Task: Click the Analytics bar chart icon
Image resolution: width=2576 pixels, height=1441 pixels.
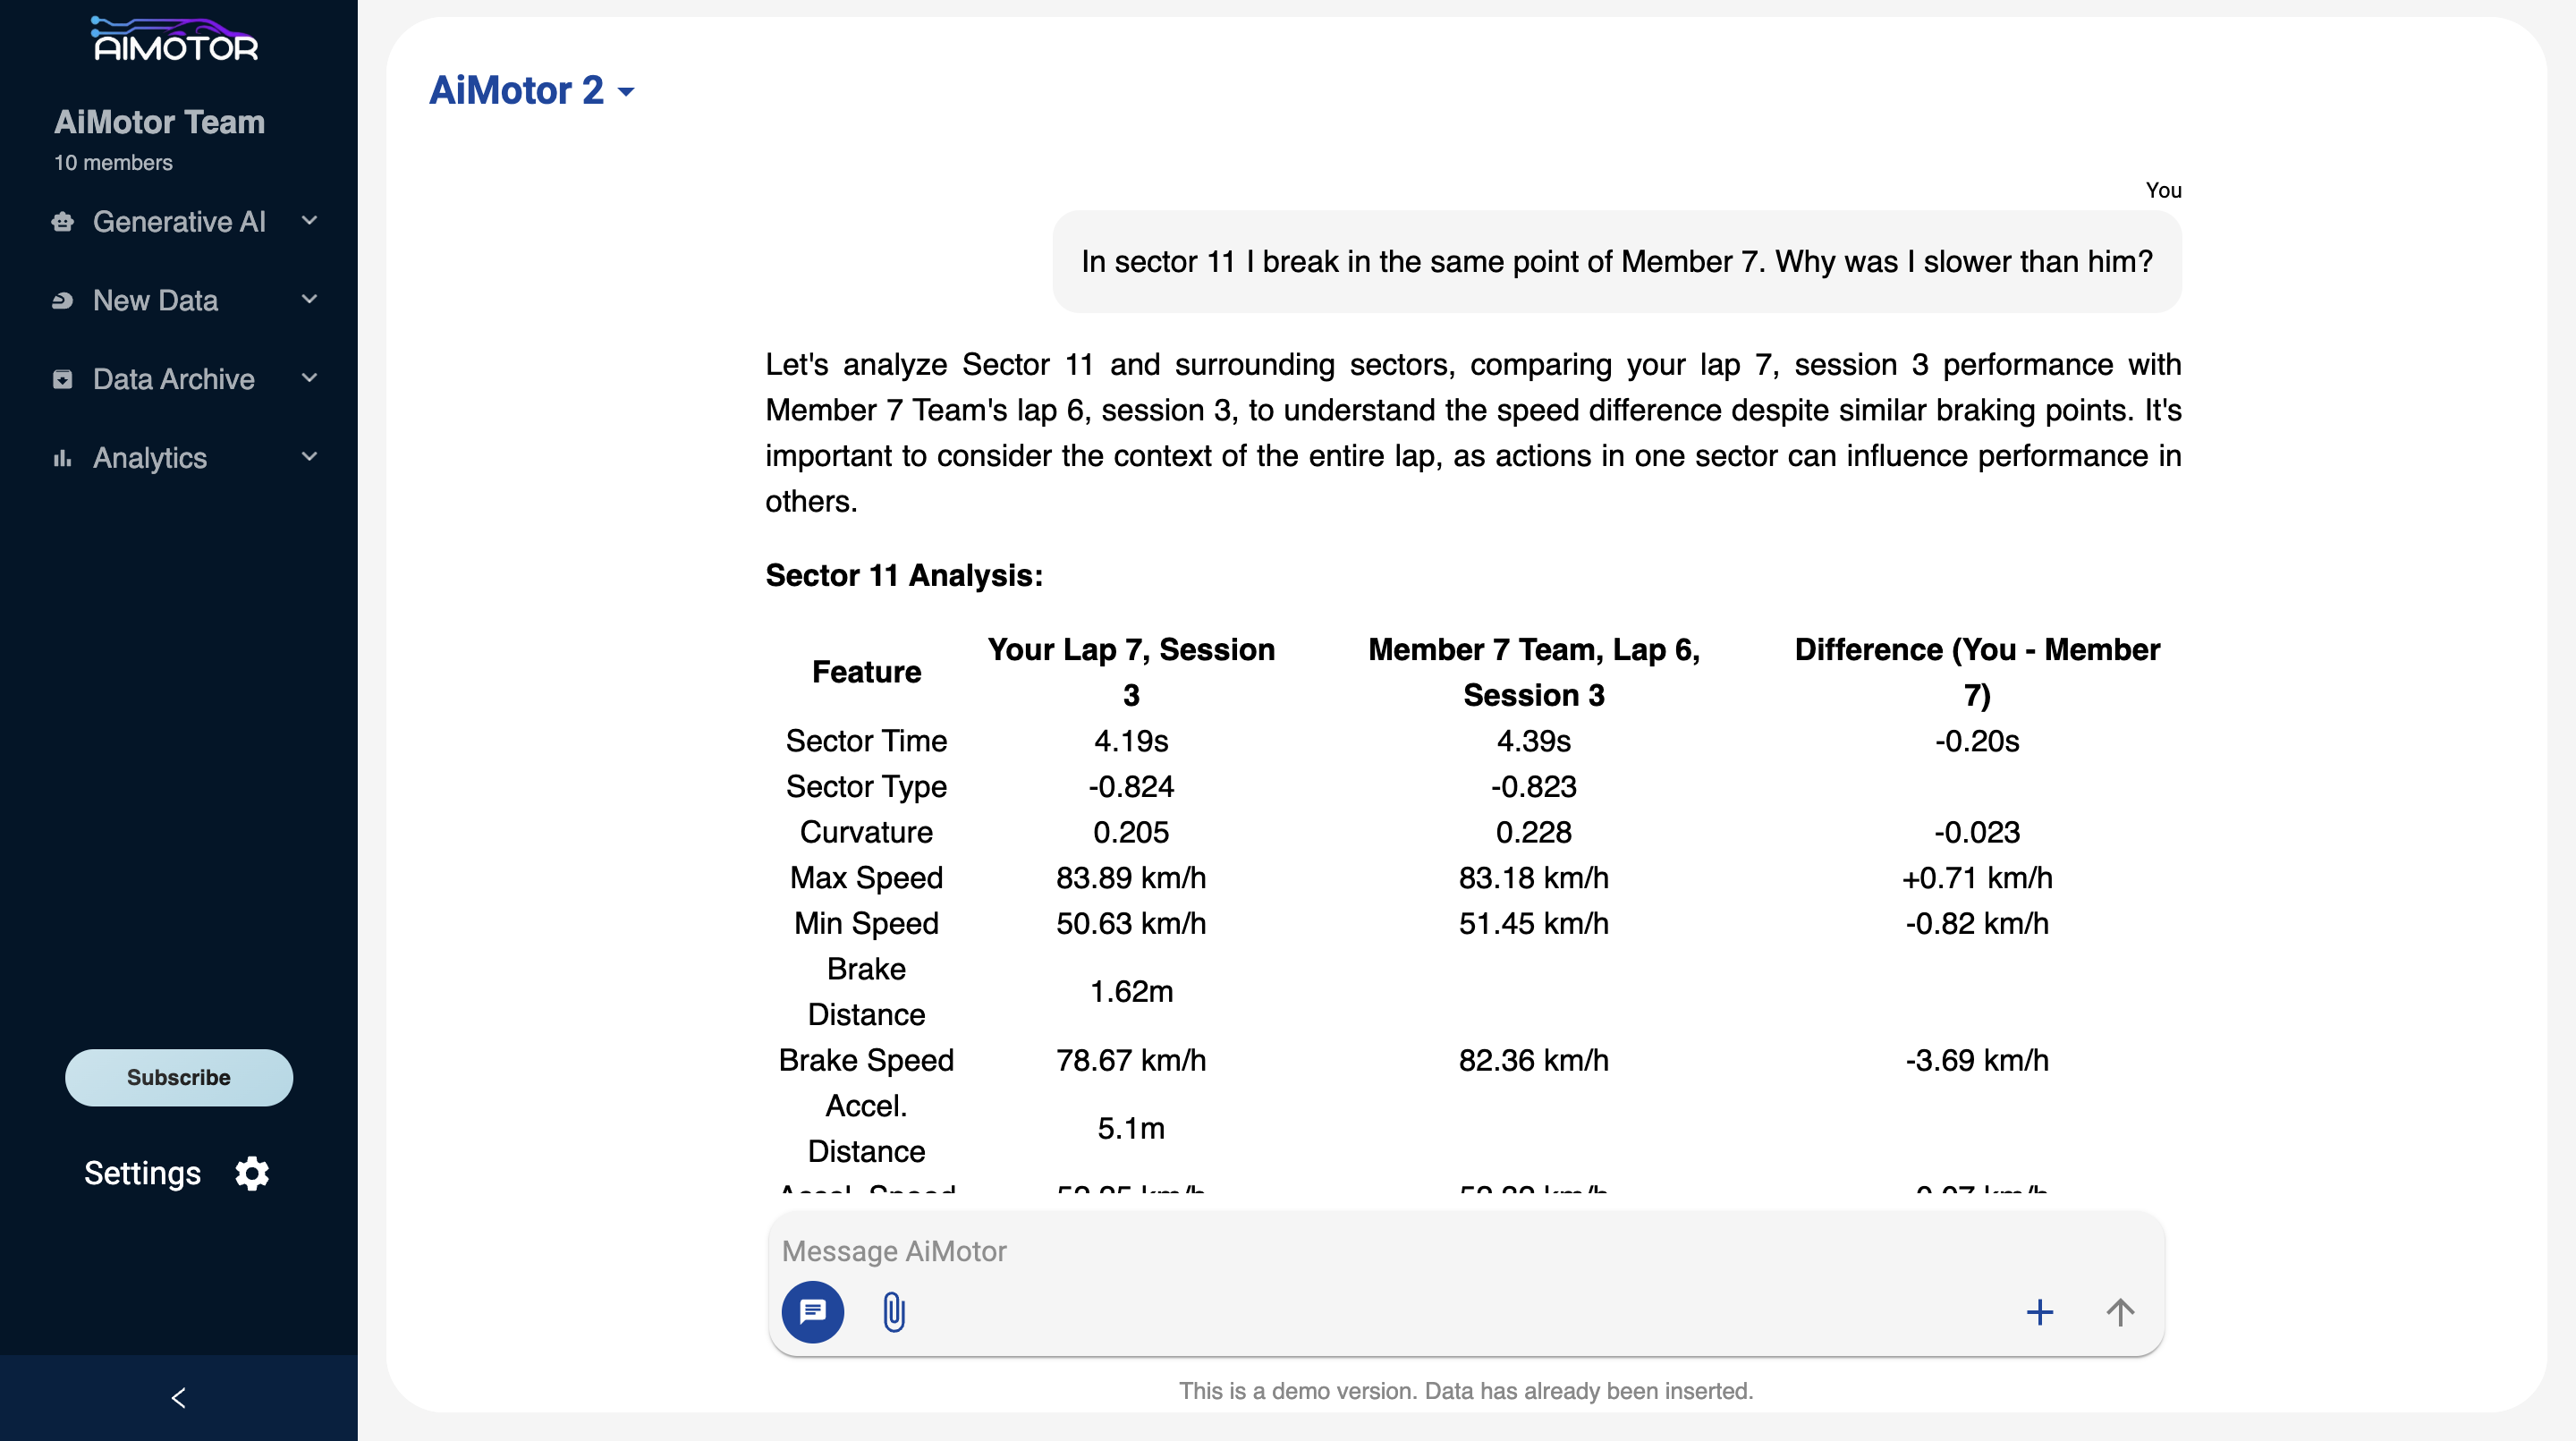Action: click(x=63, y=458)
